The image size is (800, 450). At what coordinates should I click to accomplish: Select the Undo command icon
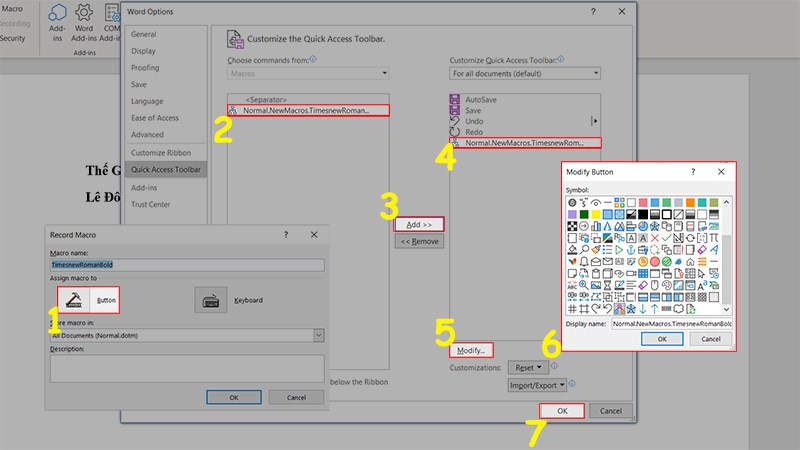coord(456,121)
